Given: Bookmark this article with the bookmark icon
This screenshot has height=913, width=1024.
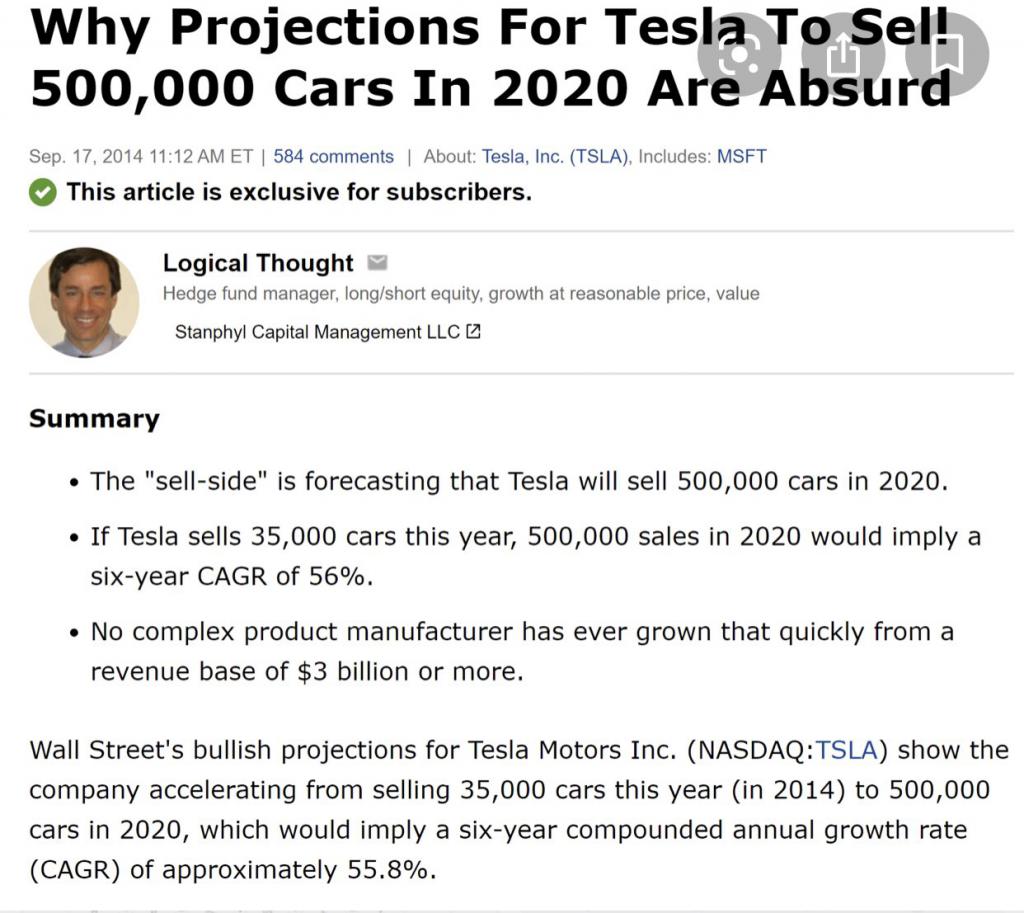Looking at the screenshot, I should coord(948,55).
